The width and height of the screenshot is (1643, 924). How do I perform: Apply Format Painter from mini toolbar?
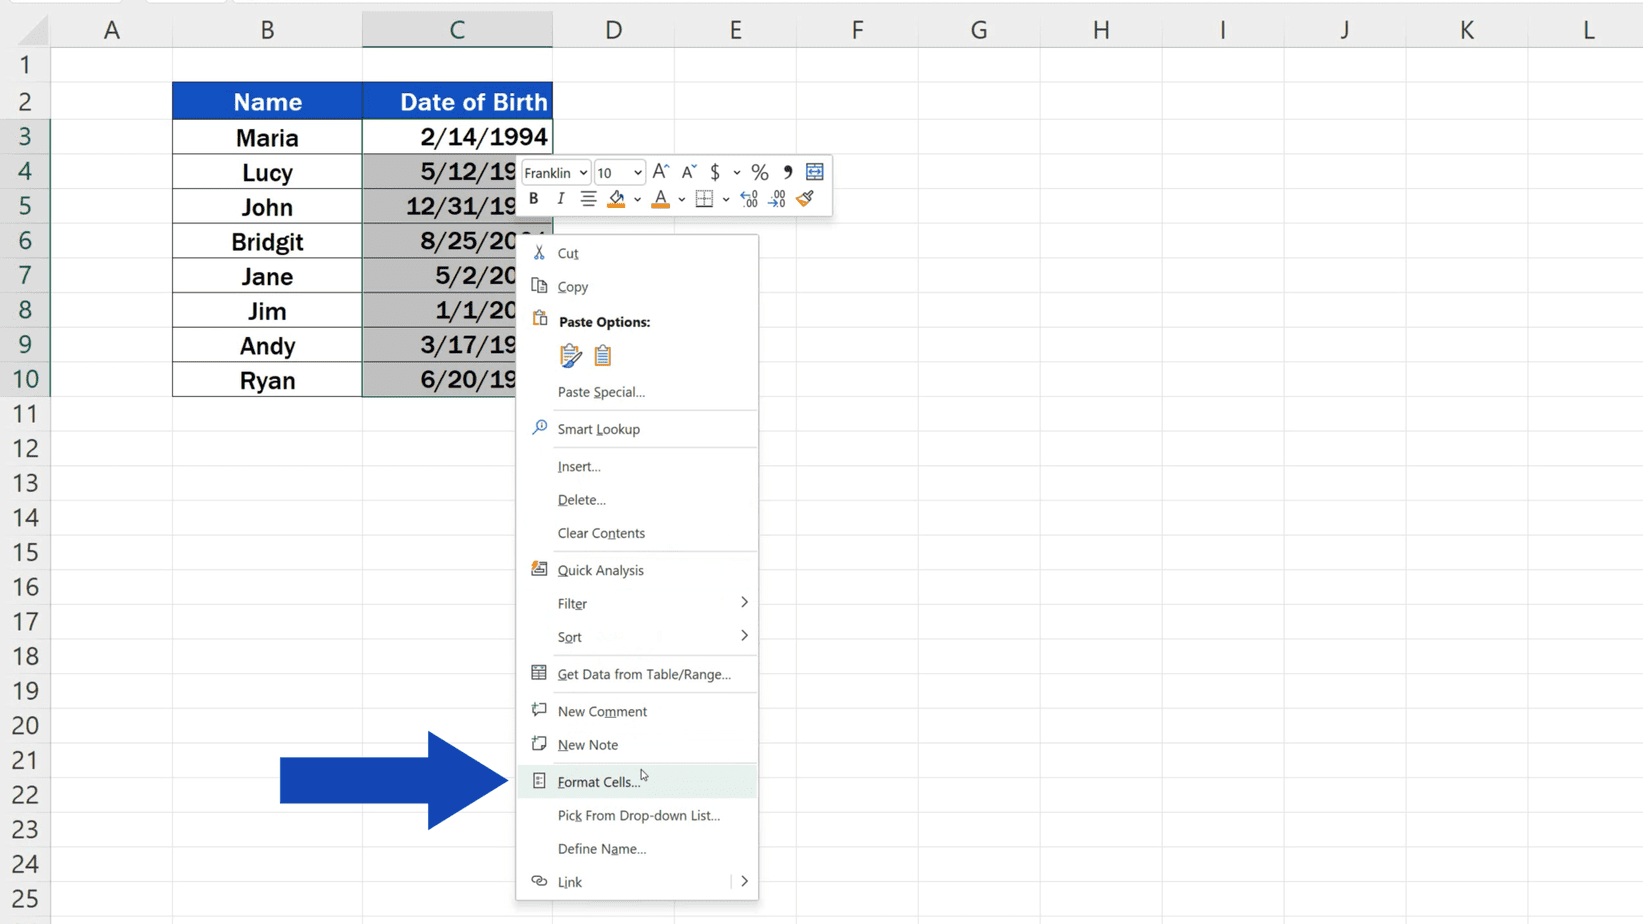(805, 198)
